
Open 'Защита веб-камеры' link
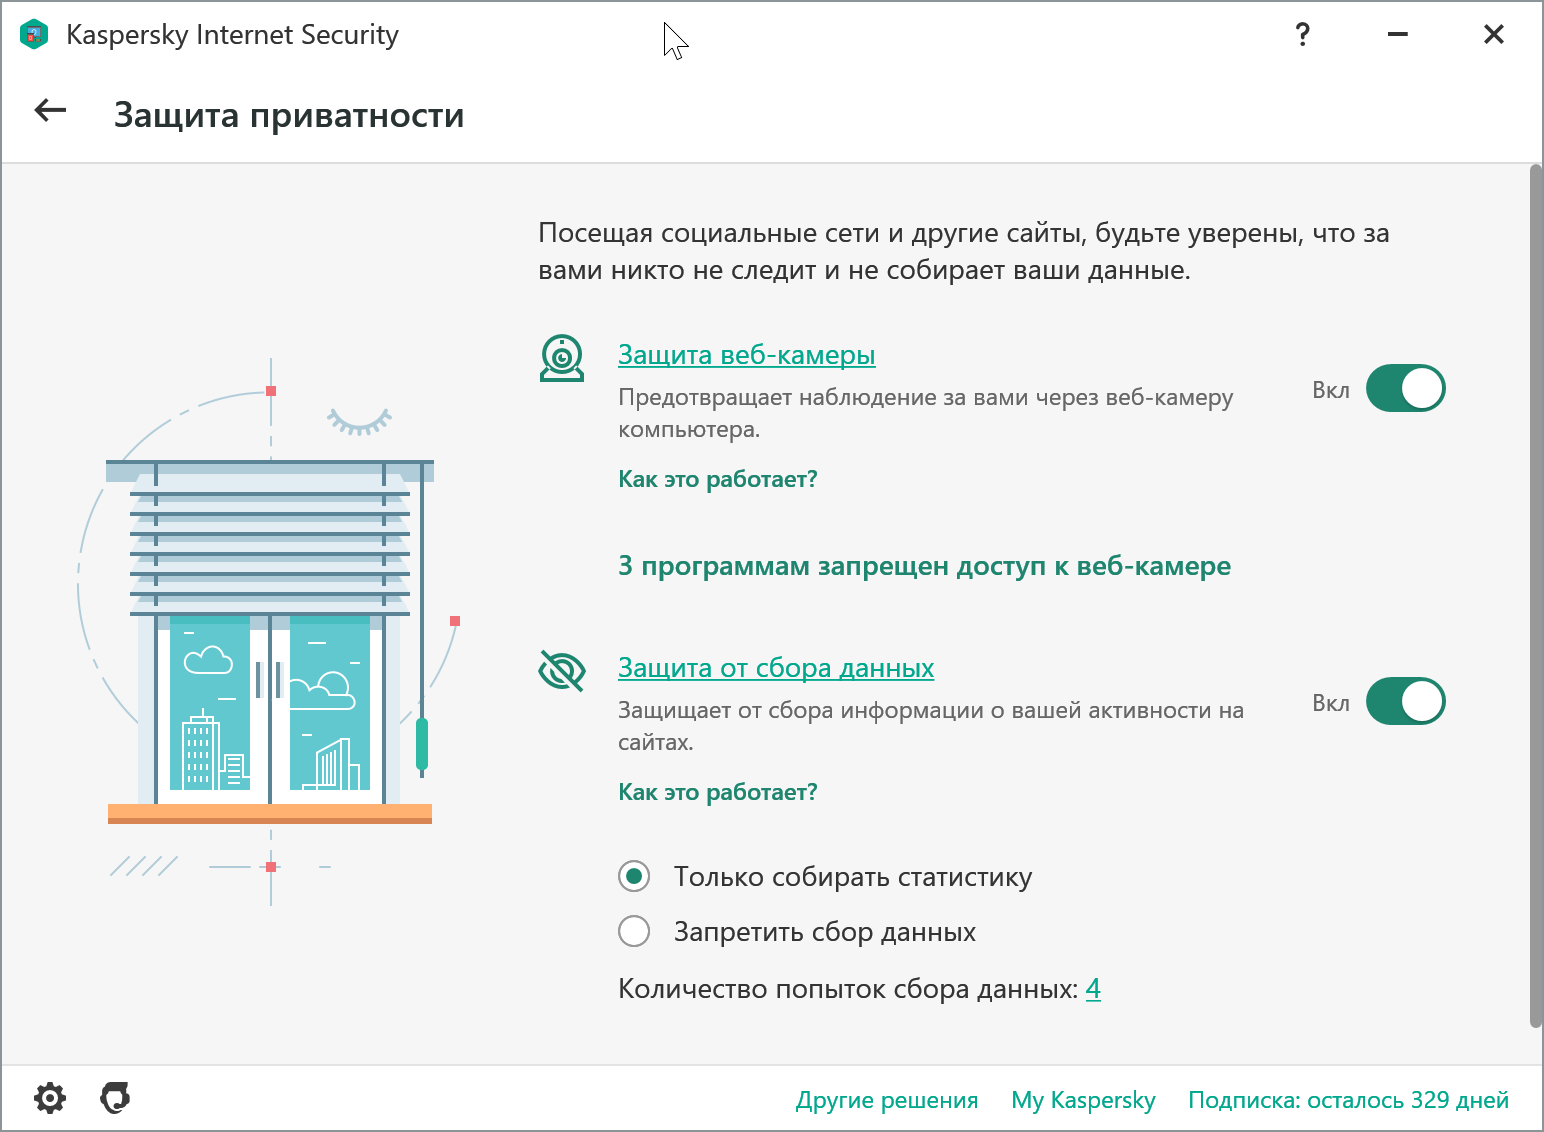coord(747,355)
